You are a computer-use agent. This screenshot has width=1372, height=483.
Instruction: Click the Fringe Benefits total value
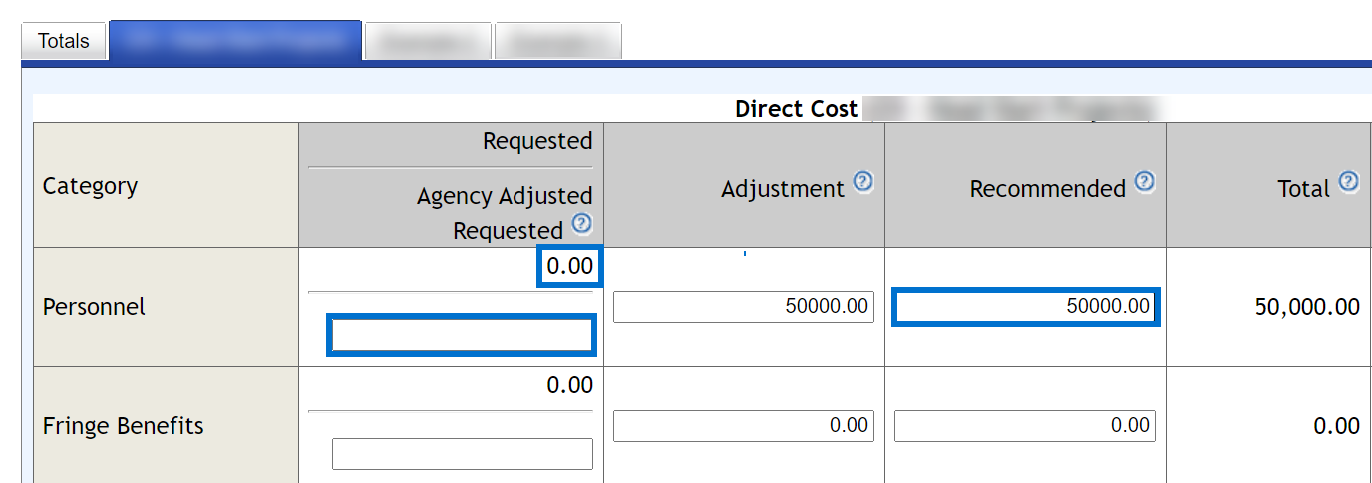tap(1336, 426)
